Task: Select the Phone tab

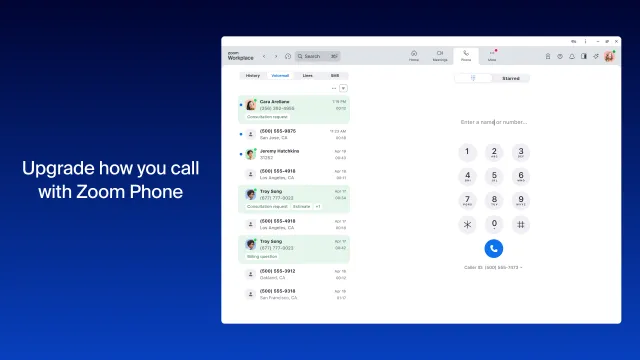Action: (x=466, y=56)
